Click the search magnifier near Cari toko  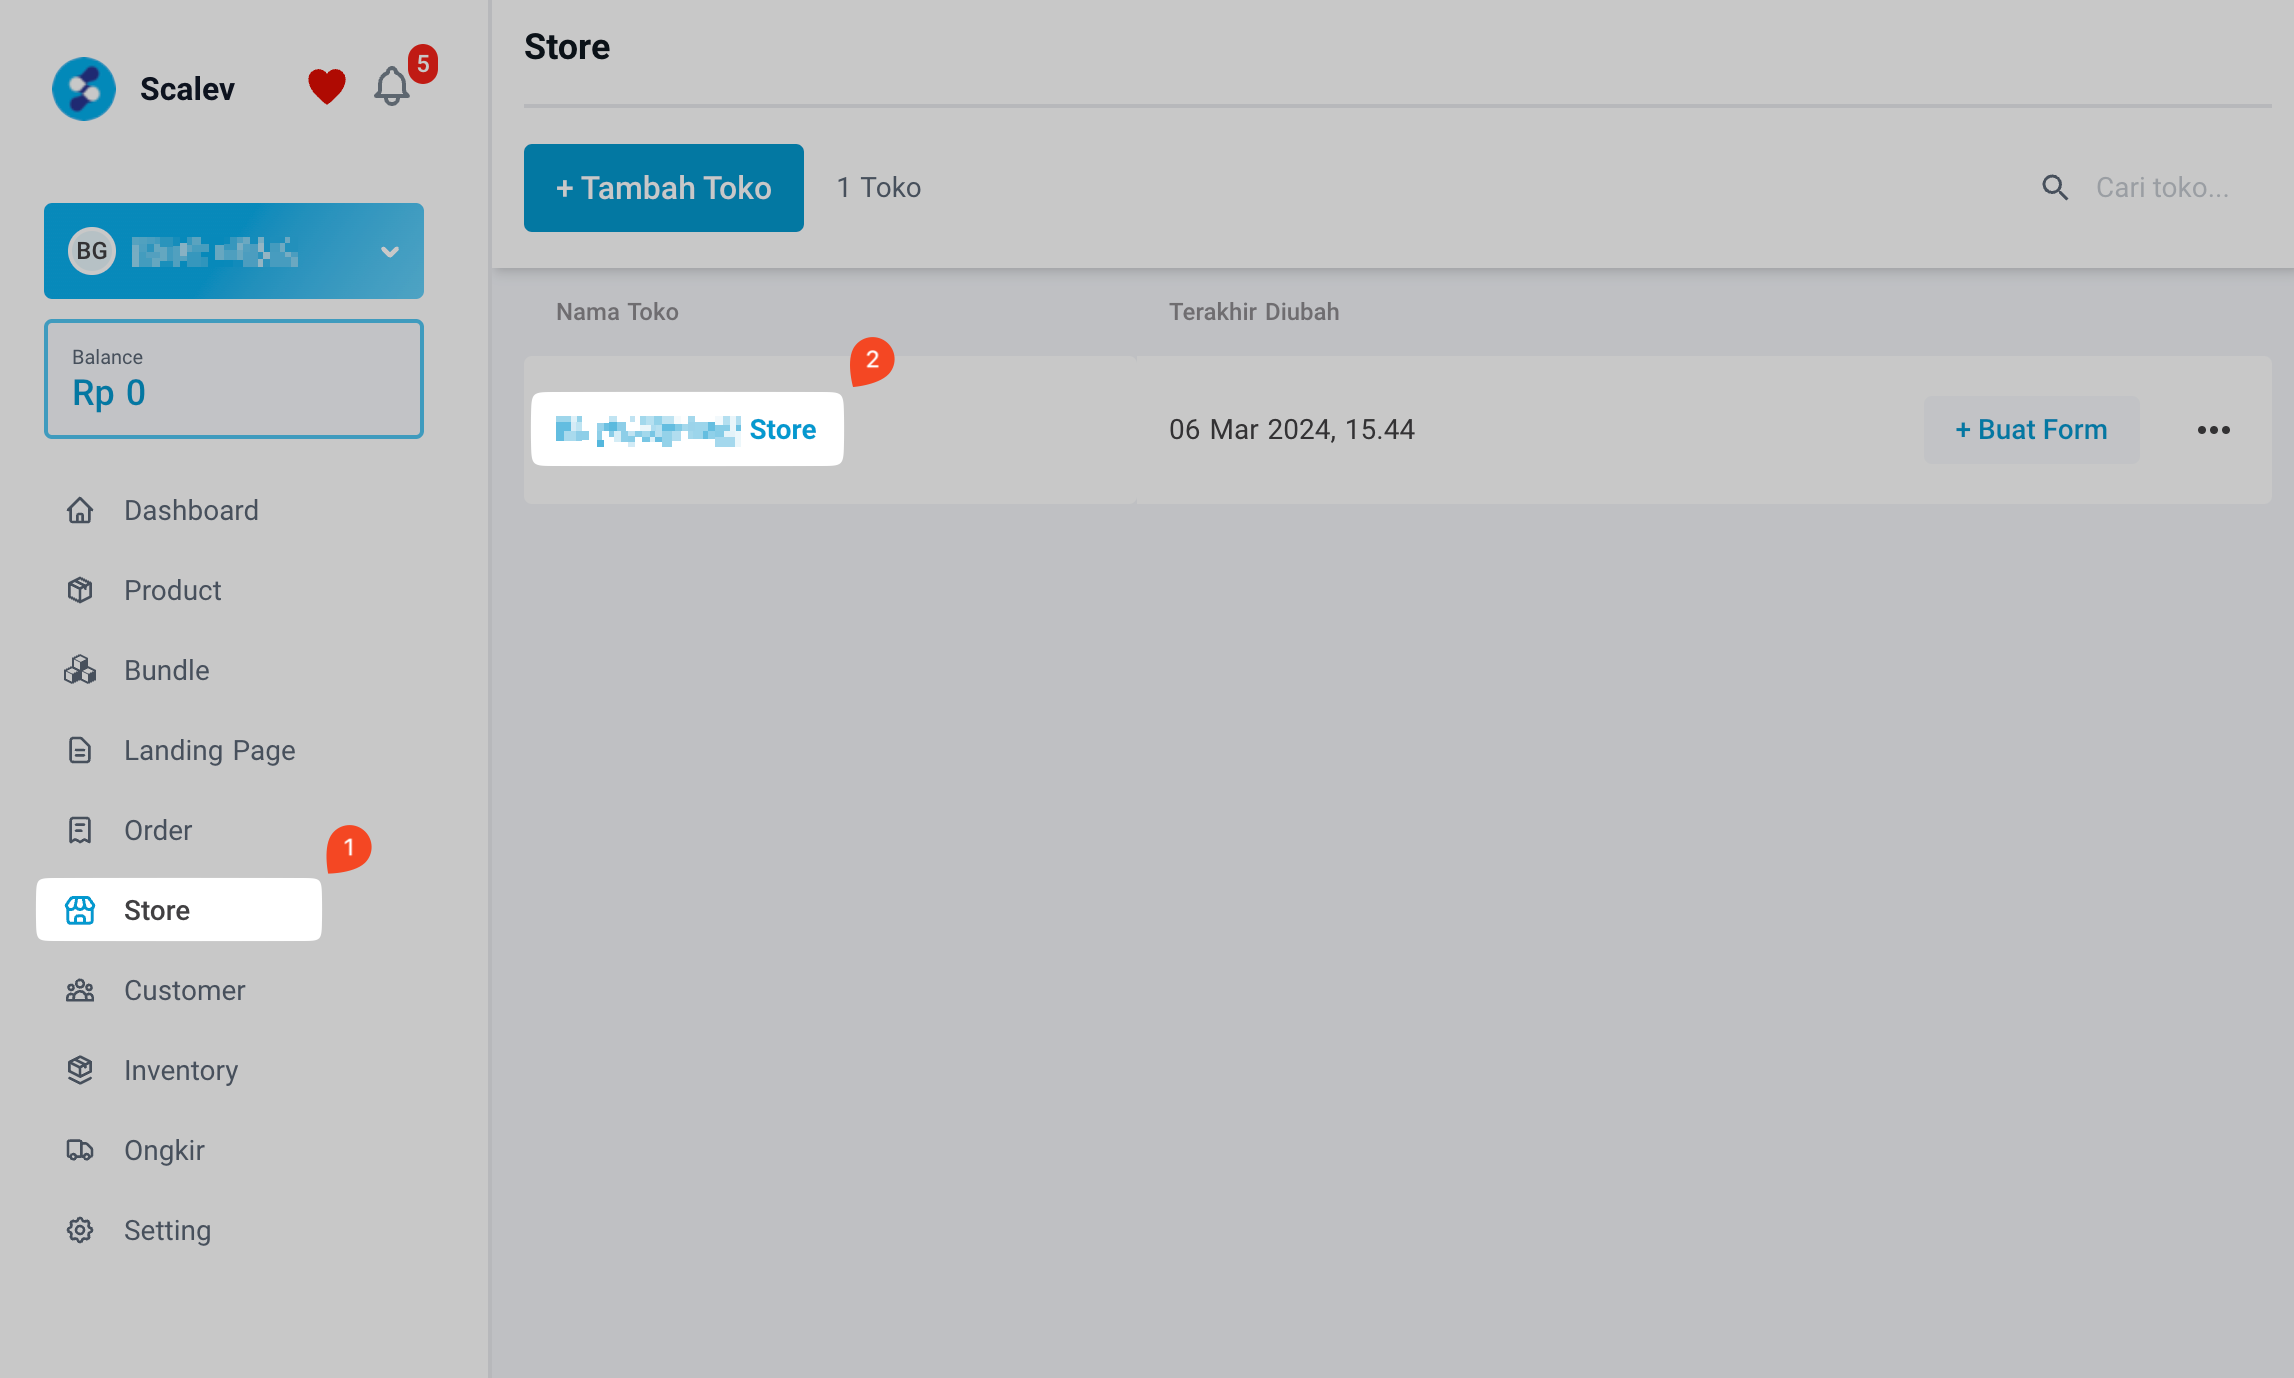pos(2055,187)
